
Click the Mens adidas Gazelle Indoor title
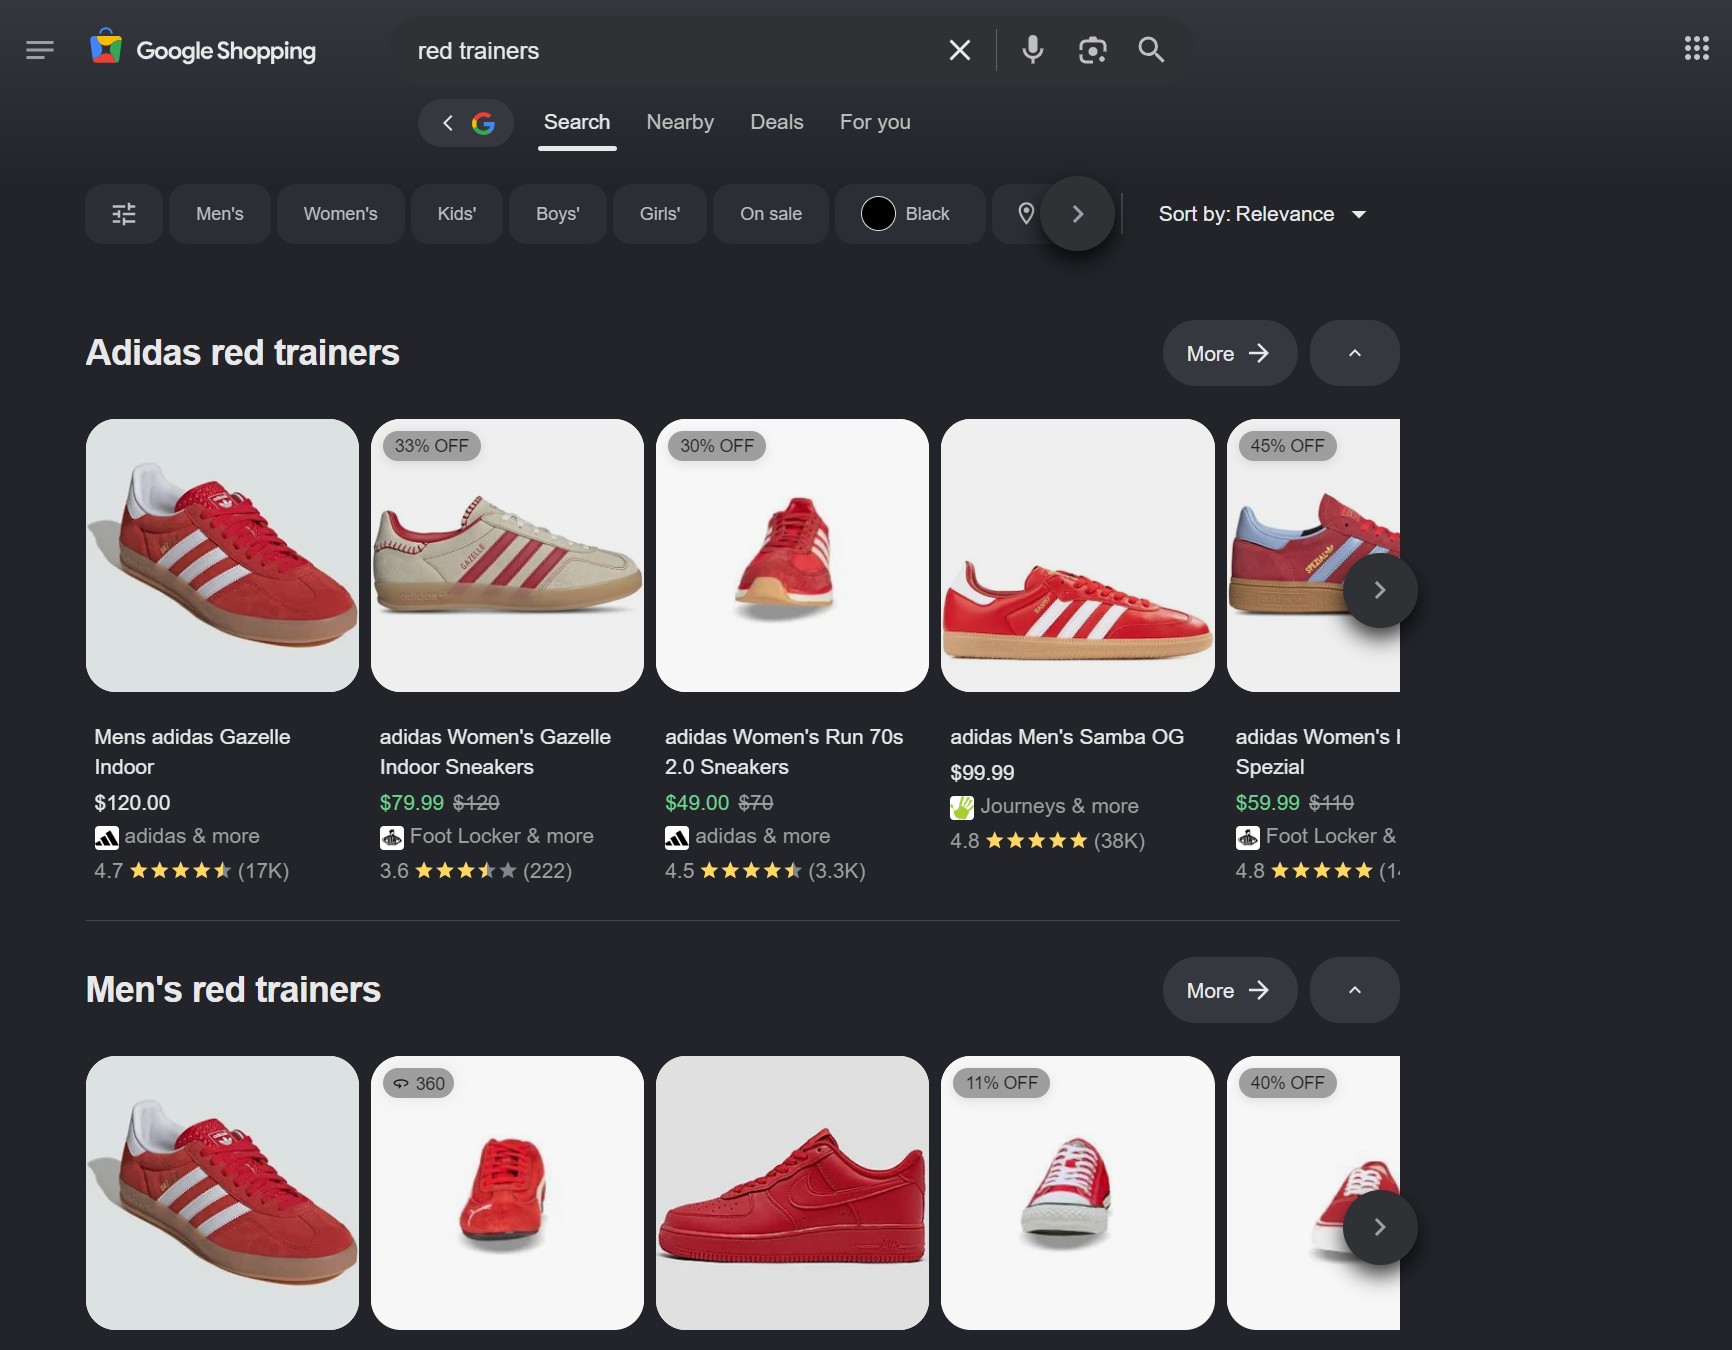click(x=192, y=752)
